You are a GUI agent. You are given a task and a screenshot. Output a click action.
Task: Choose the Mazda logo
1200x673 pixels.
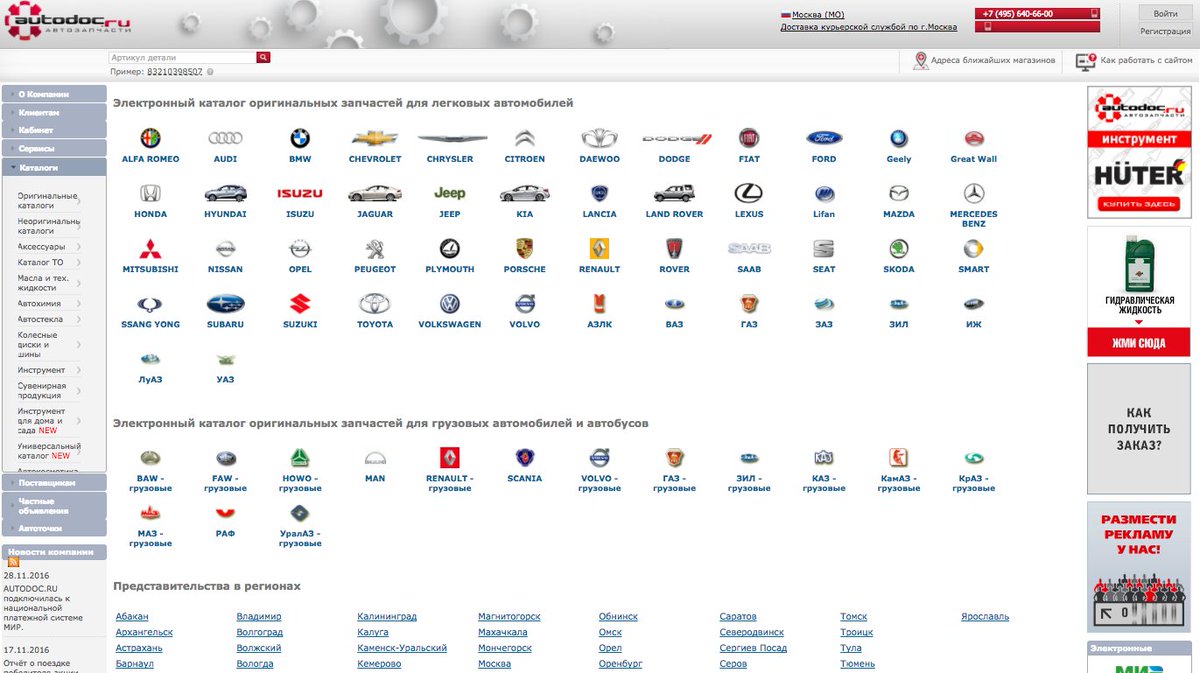pos(899,193)
